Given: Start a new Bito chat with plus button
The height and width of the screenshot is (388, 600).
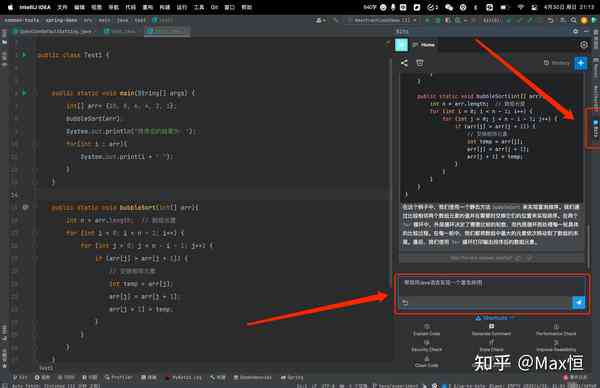Looking at the screenshot, I should tap(580, 63).
